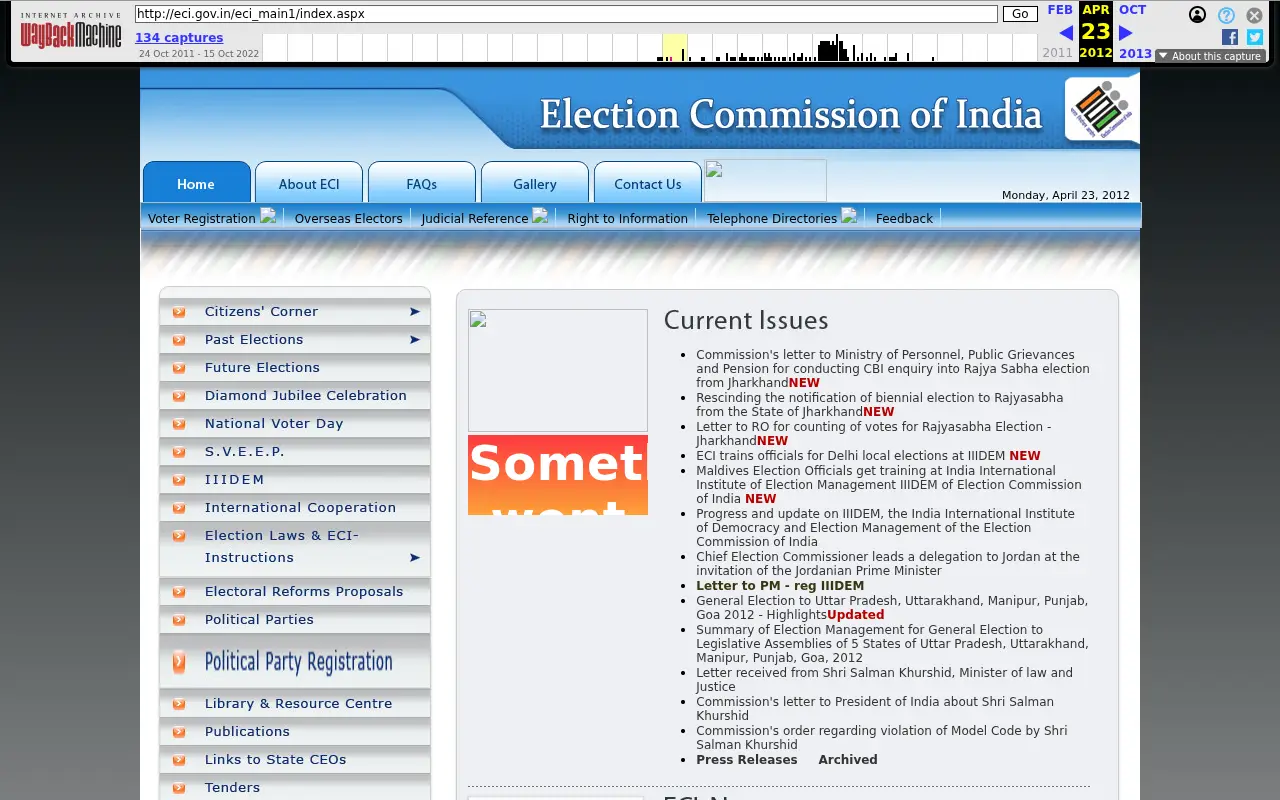1280x800 pixels.
Task: Go to the previous capture arrow
Action: (1066, 33)
